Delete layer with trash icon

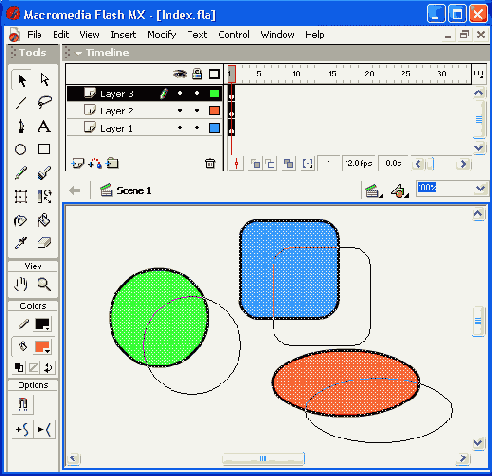pos(210,163)
